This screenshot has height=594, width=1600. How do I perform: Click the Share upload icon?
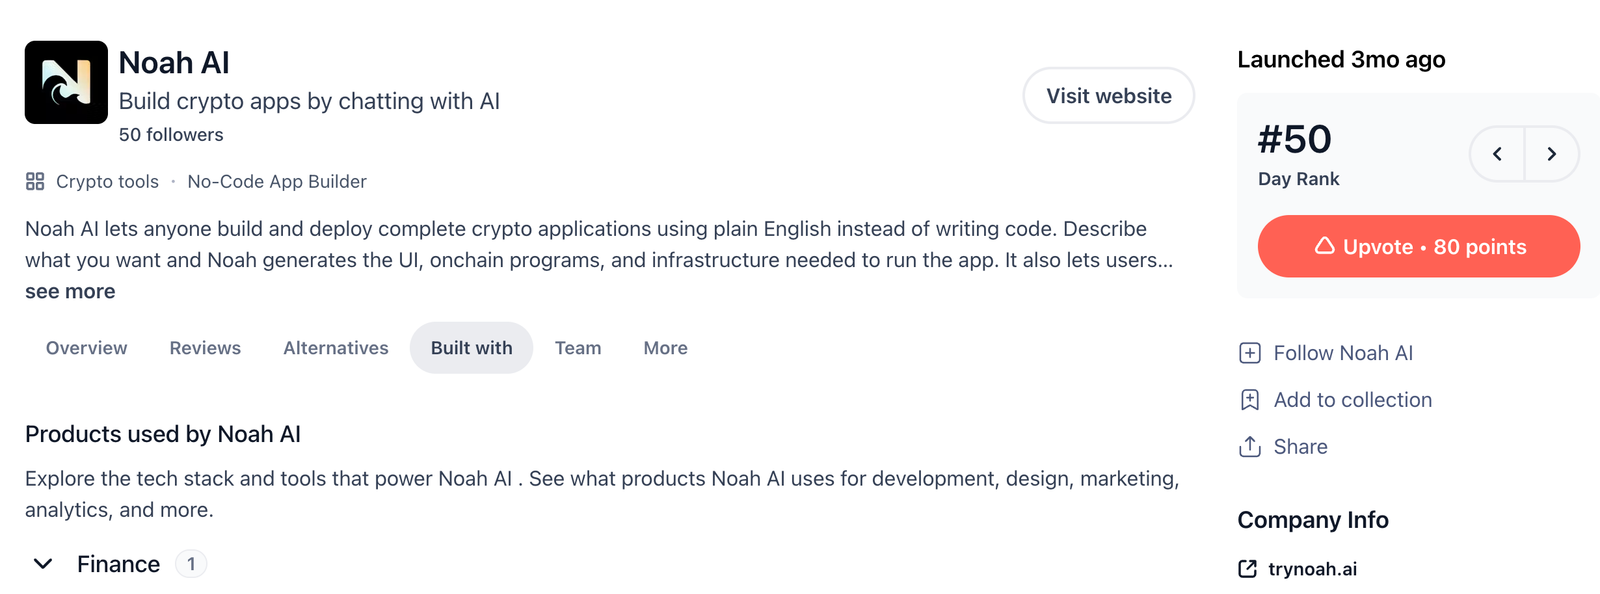pos(1250,447)
